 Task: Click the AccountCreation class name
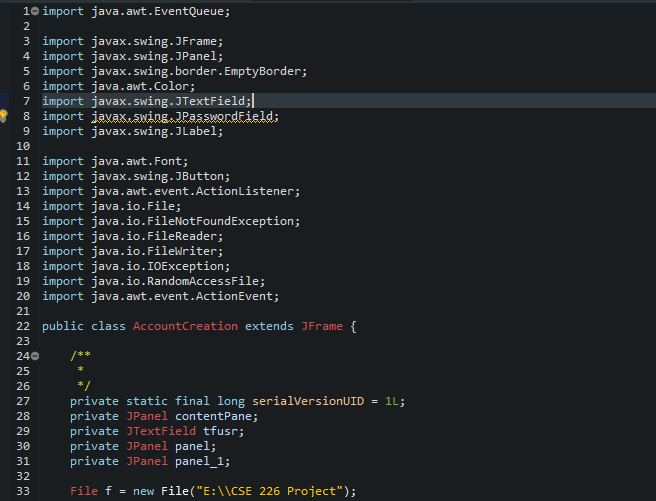185,326
